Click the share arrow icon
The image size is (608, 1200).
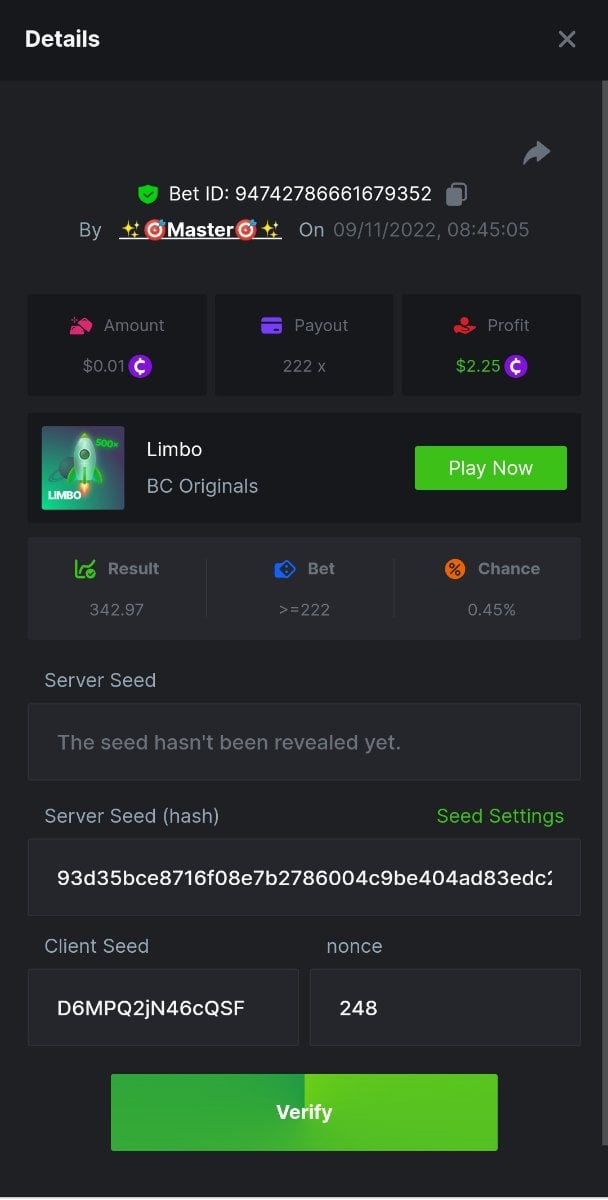click(537, 153)
